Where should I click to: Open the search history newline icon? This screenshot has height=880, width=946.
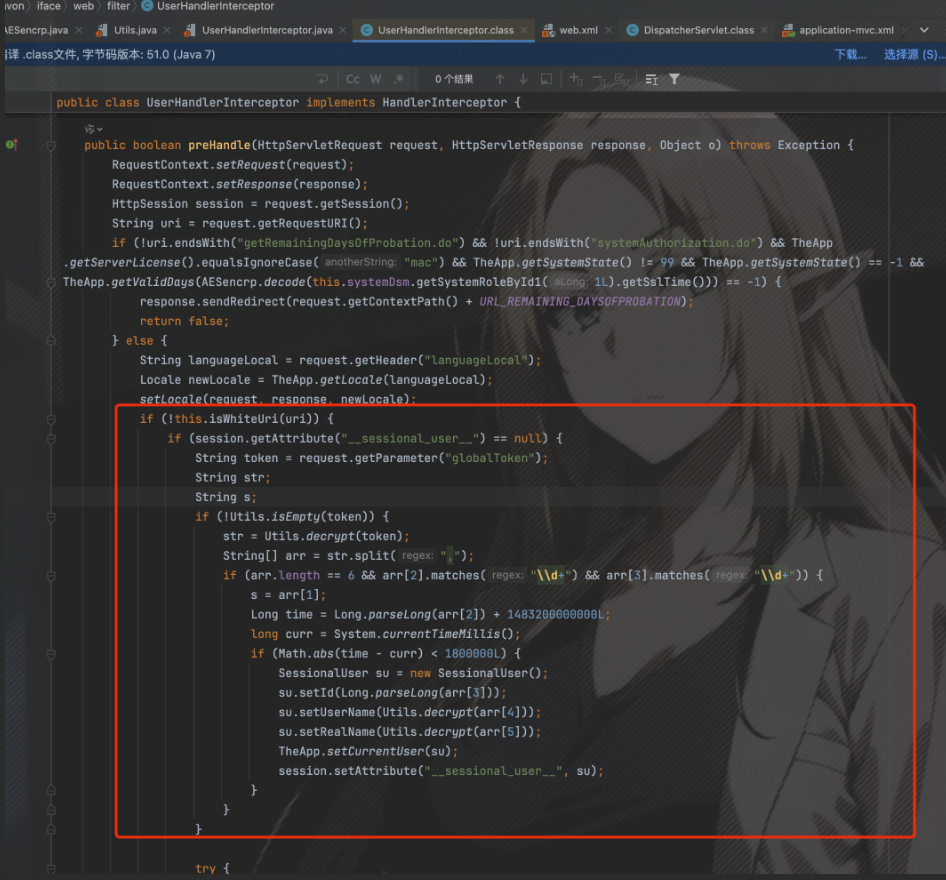(x=323, y=79)
